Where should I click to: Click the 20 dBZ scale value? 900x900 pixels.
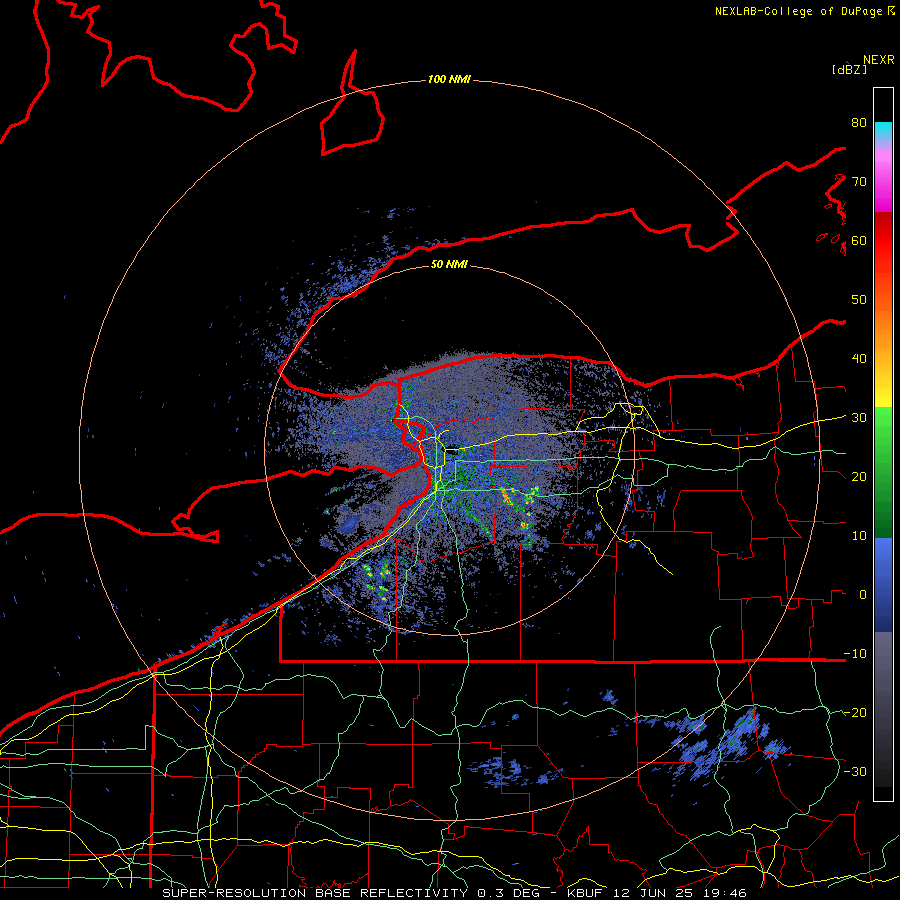pos(859,476)
